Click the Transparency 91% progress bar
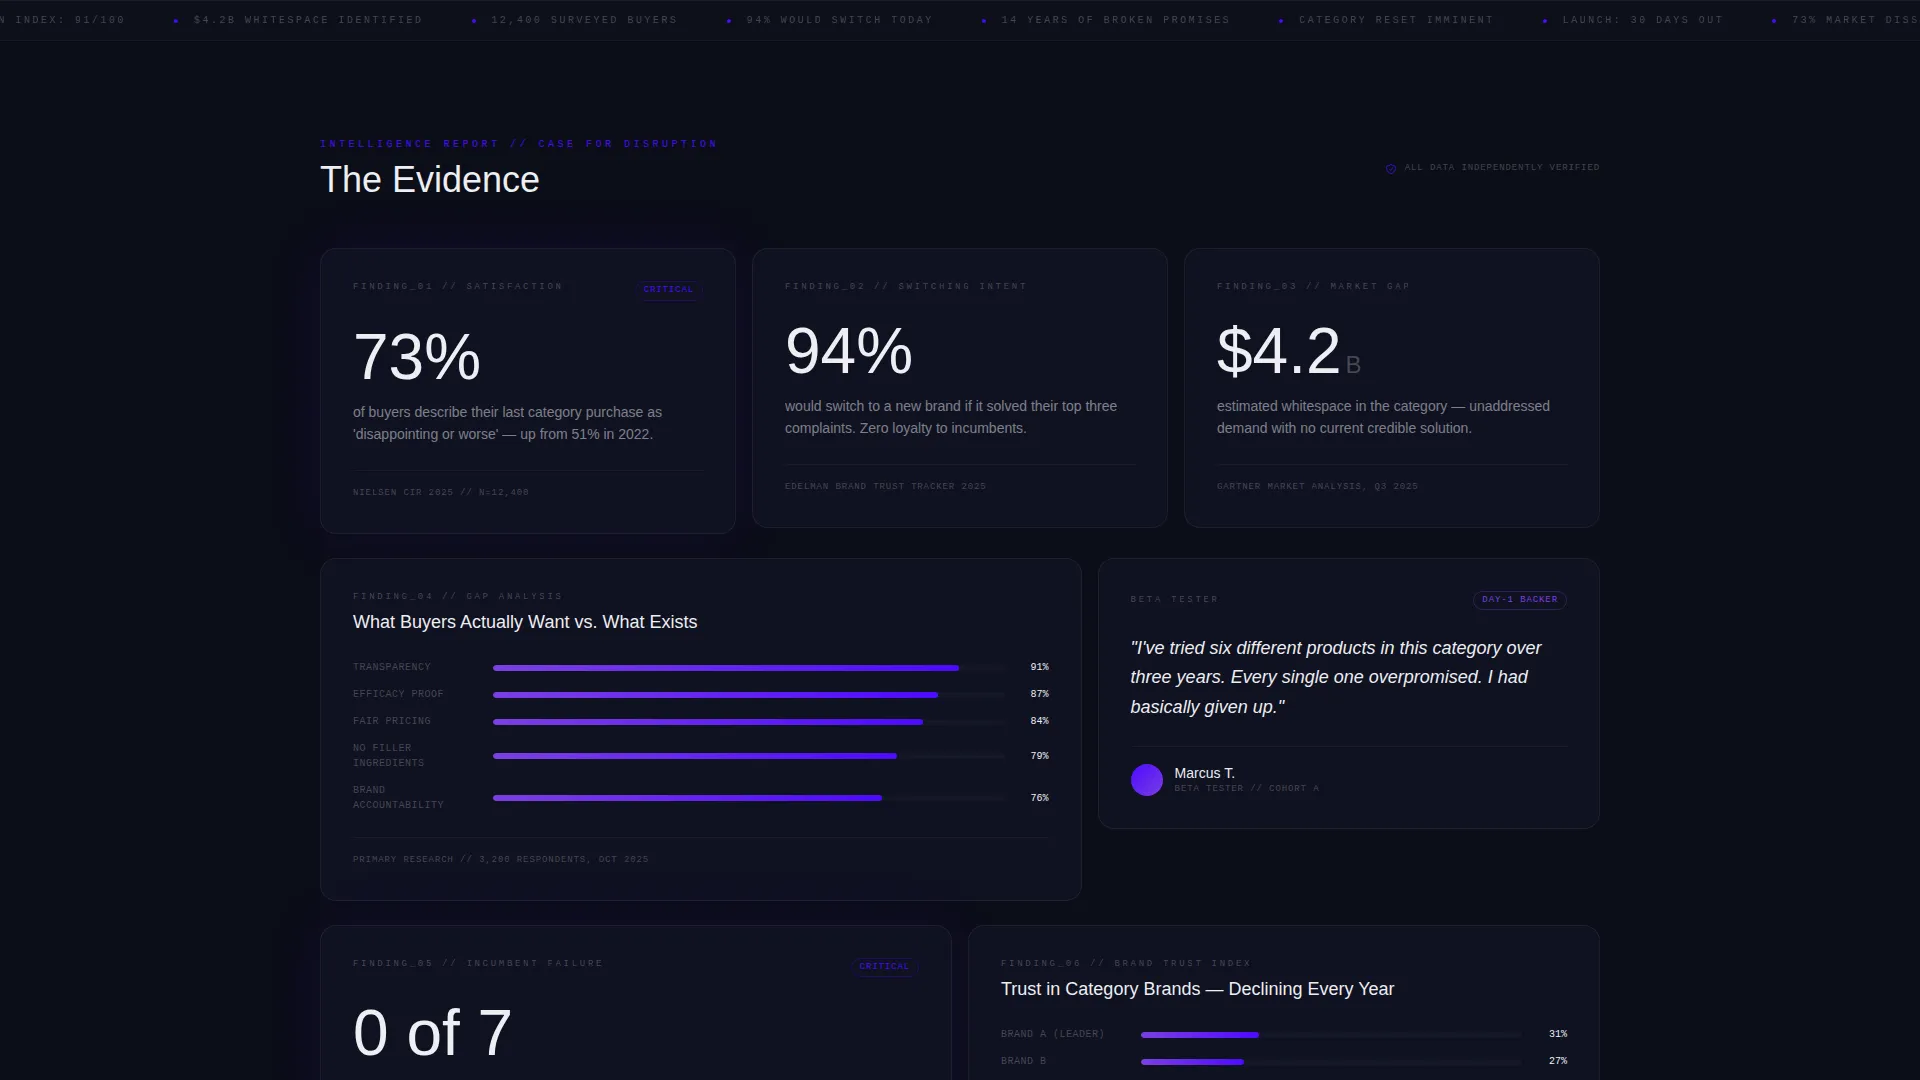Image resolution: width=1920 pixels, height=1080 pixels. click(x=748, y=668)
